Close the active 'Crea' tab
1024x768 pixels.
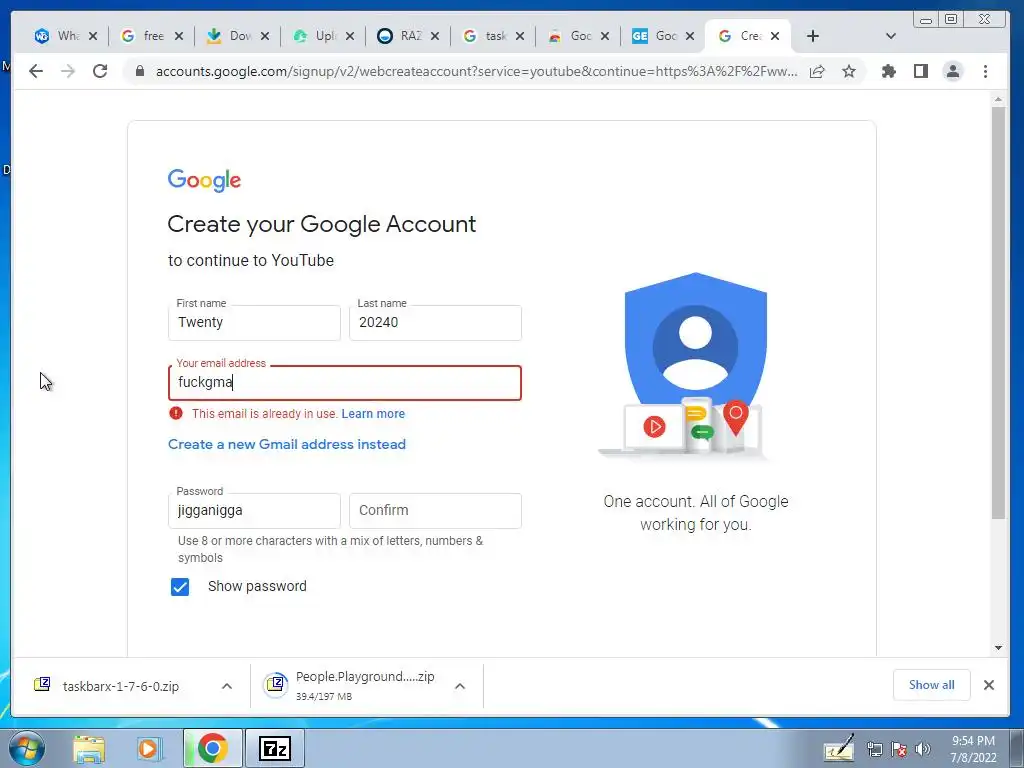[x=775, y=36]
